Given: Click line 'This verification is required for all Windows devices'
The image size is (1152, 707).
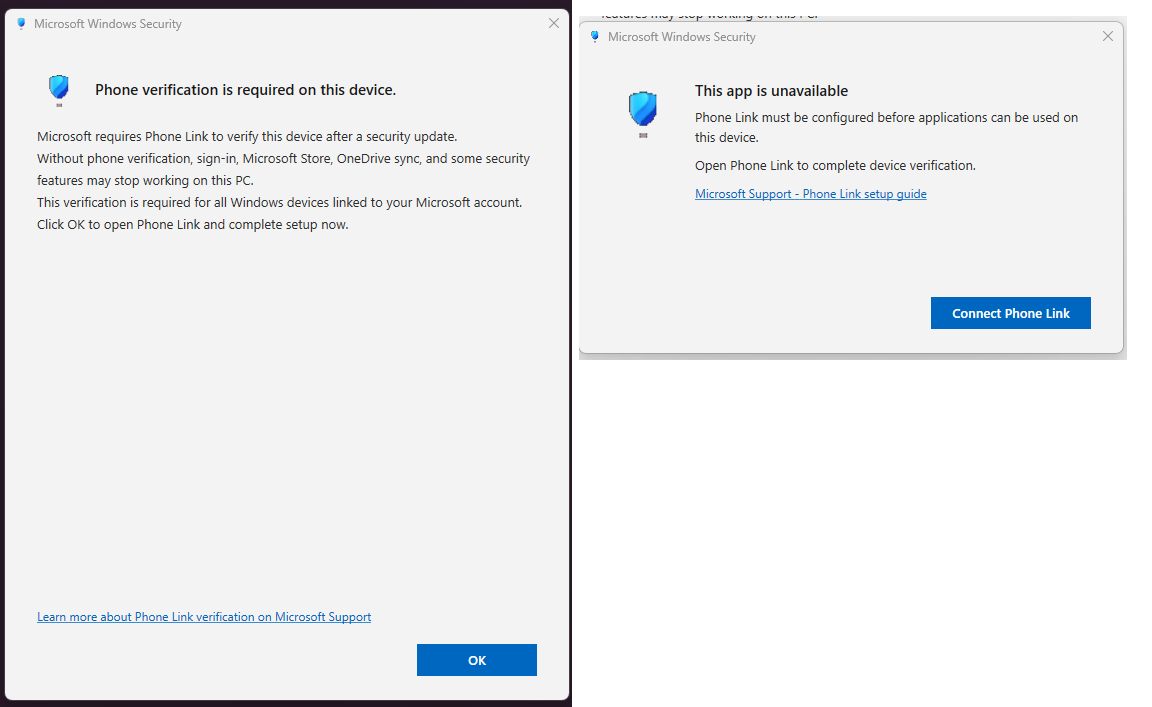Looking at the screenshot, I should (x=279, y=202).
